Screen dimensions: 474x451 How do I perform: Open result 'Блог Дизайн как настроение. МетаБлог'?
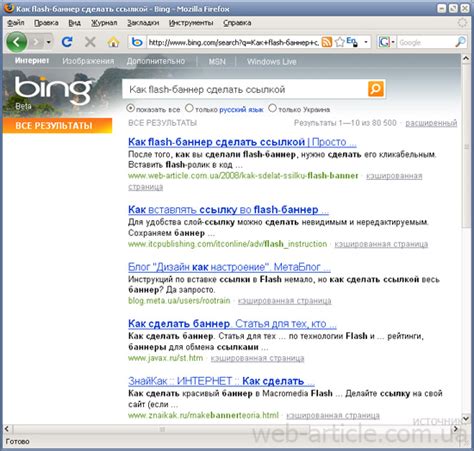(x=229, y=267)
